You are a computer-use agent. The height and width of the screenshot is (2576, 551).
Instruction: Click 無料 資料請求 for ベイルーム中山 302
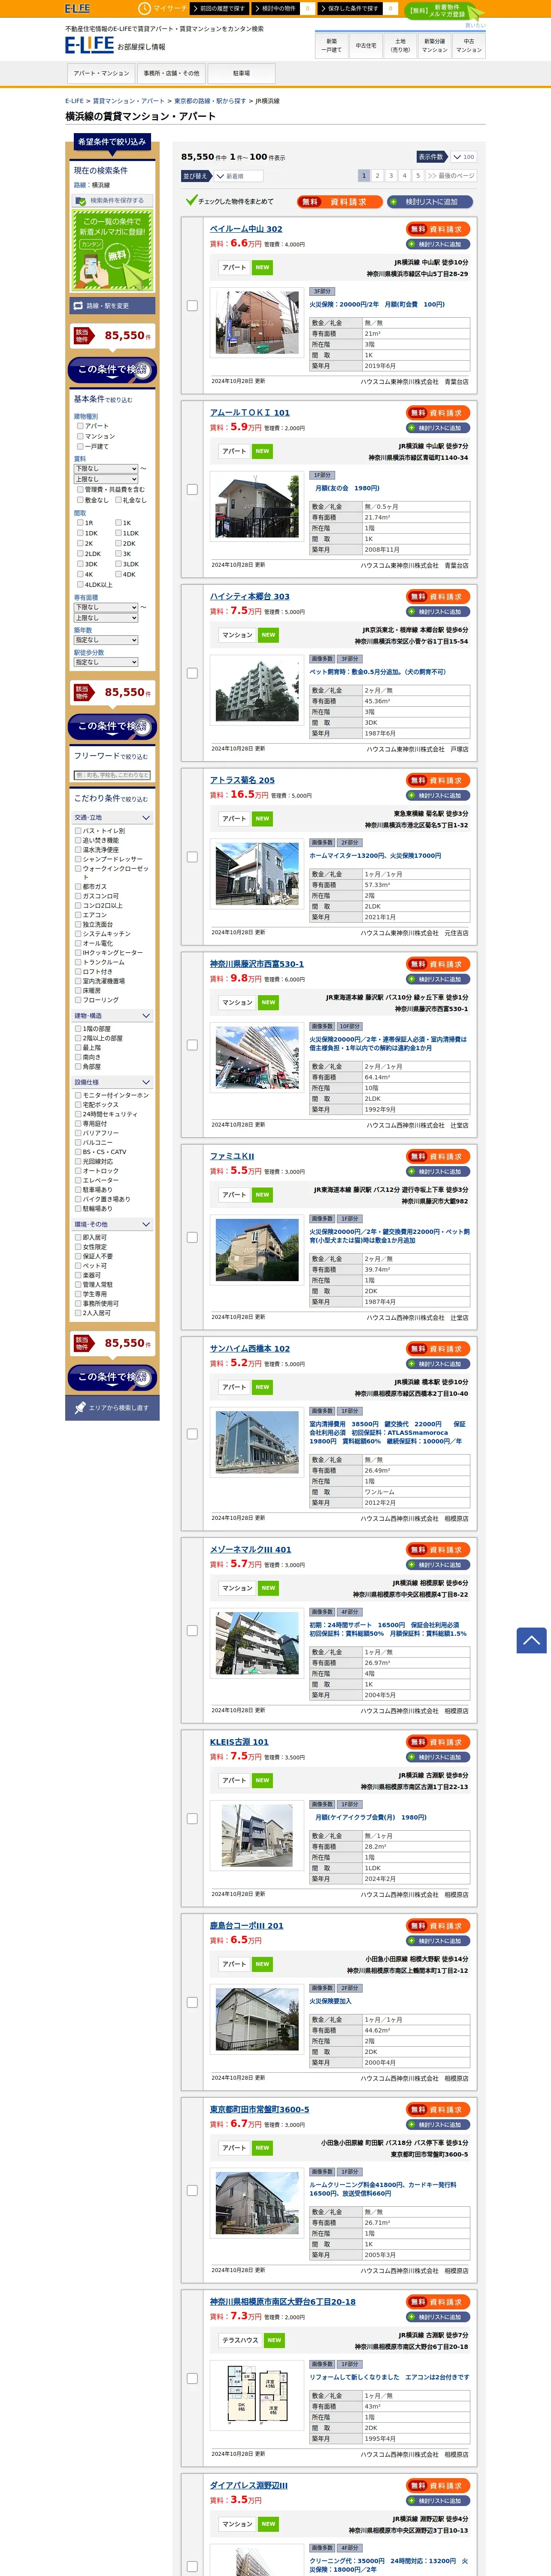(x=439, y=229)
